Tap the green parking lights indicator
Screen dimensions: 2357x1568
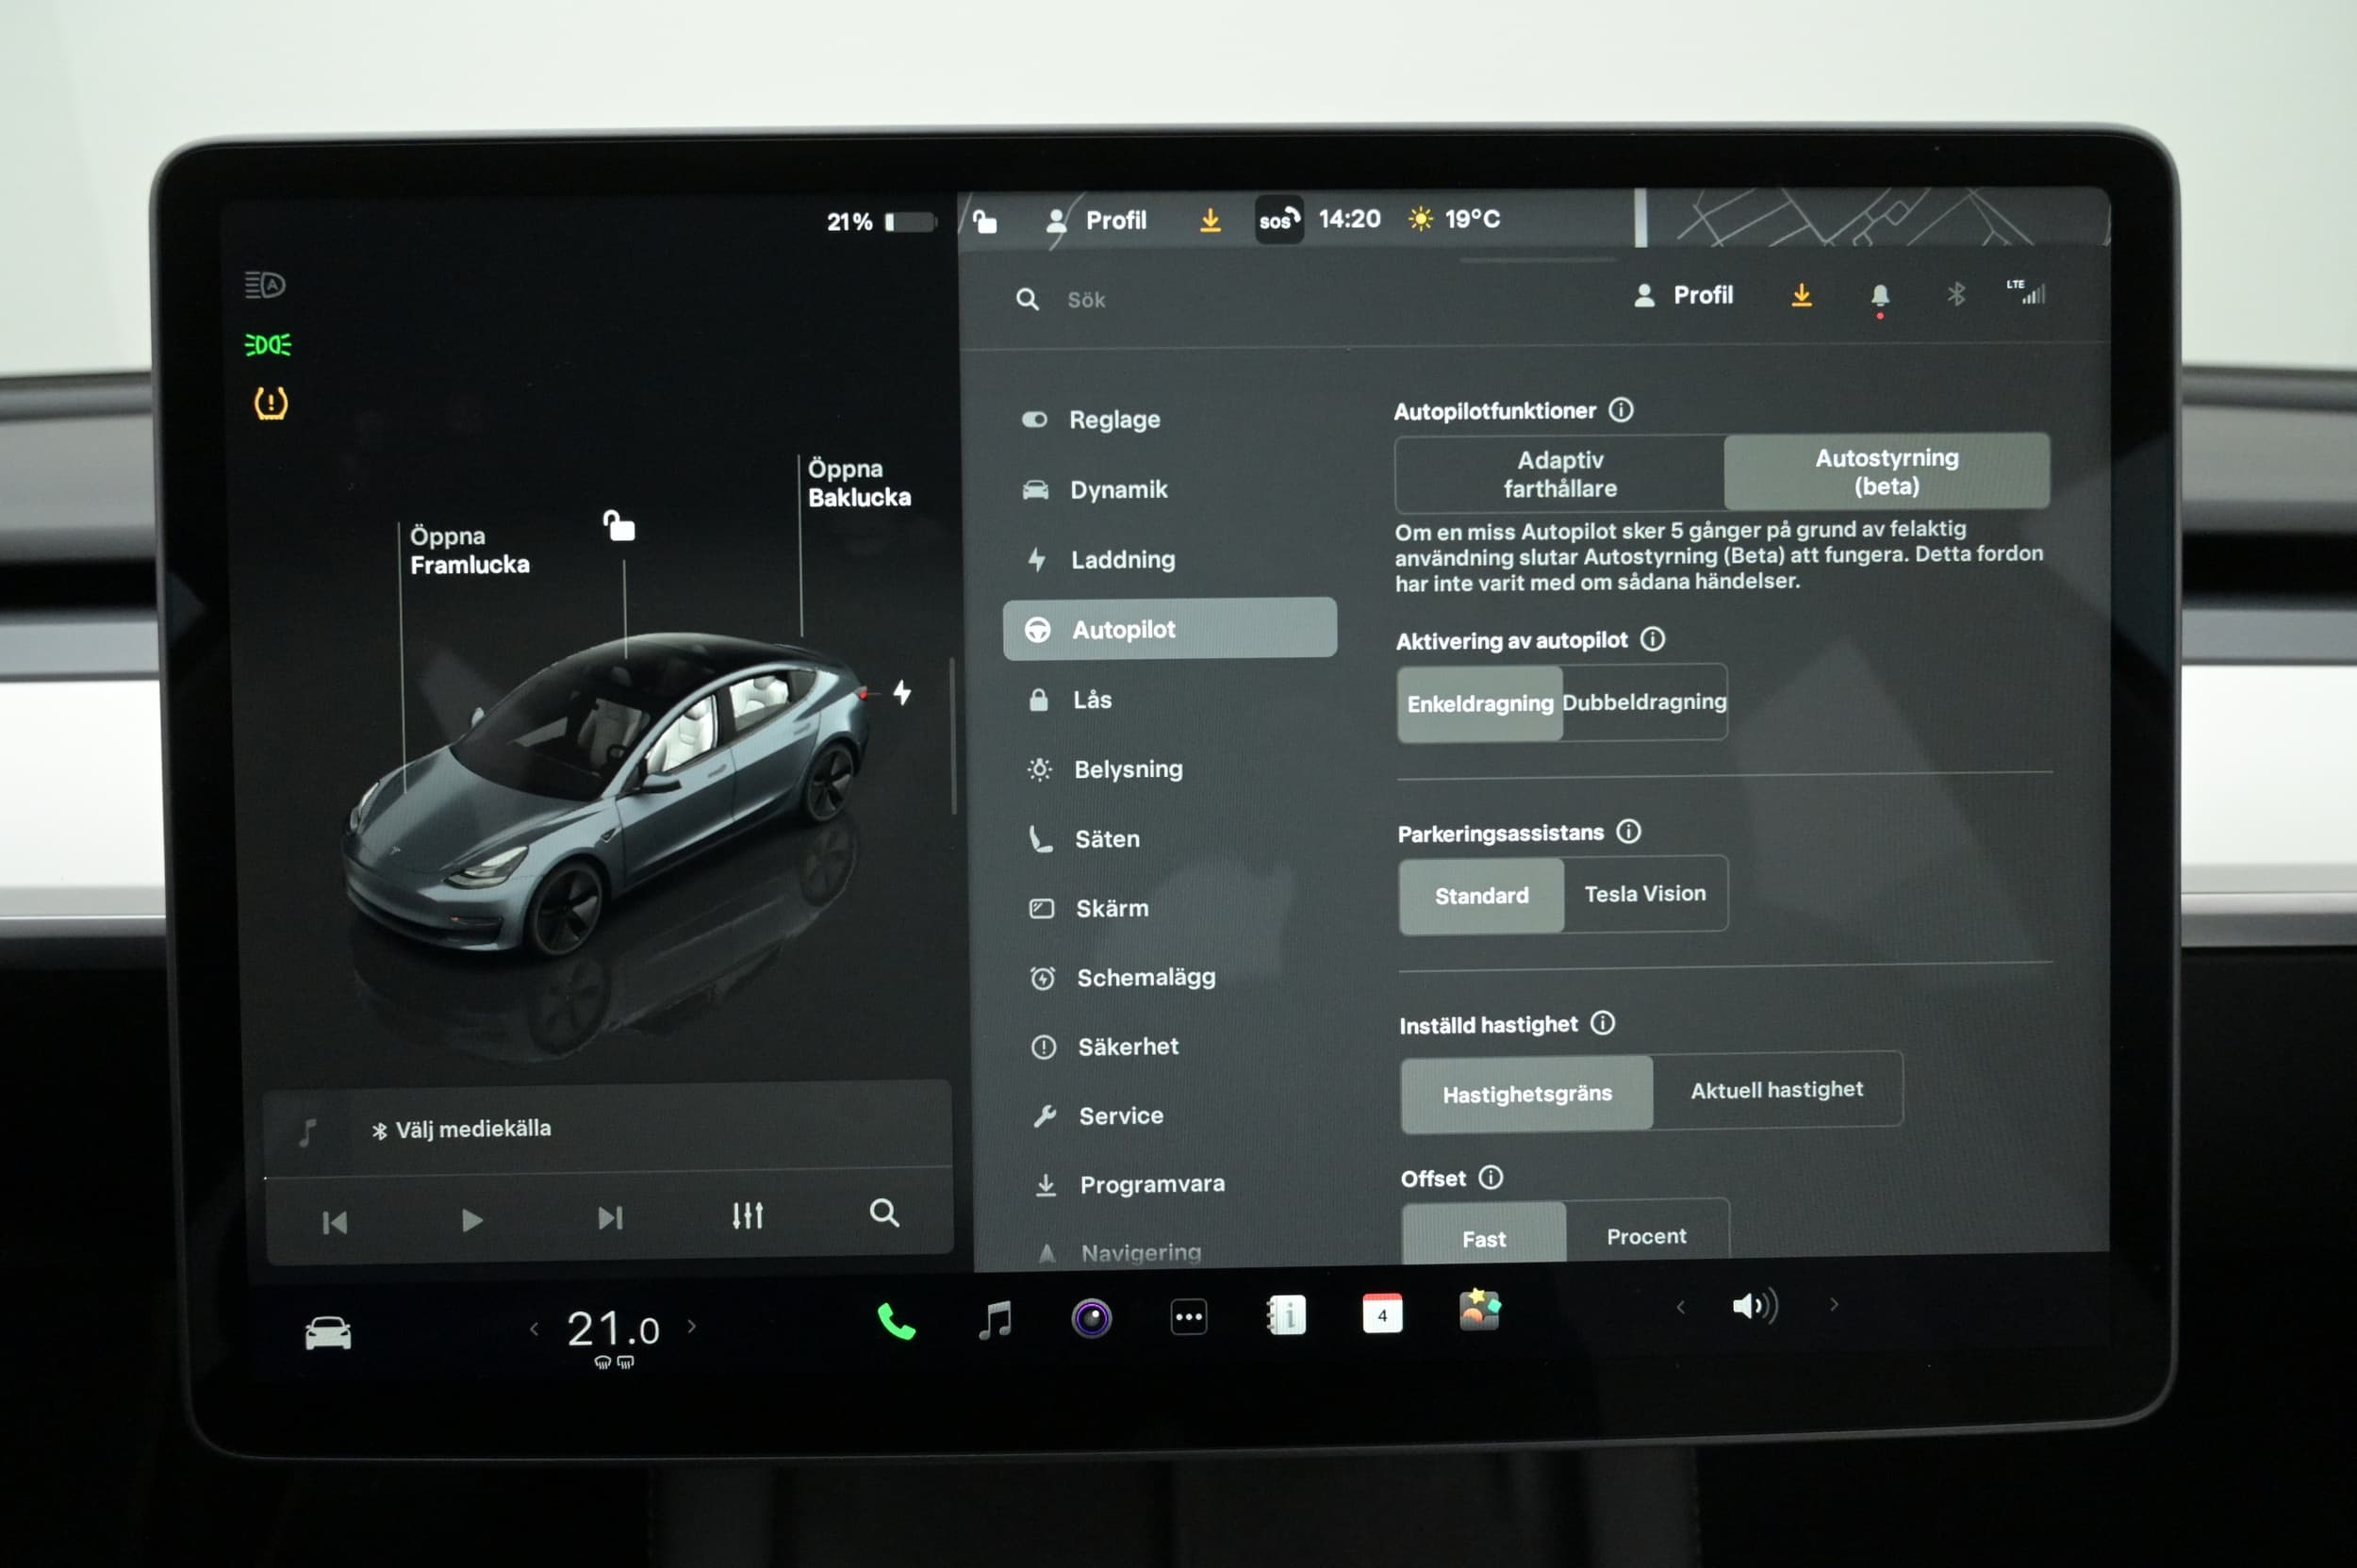click(268, 345)
